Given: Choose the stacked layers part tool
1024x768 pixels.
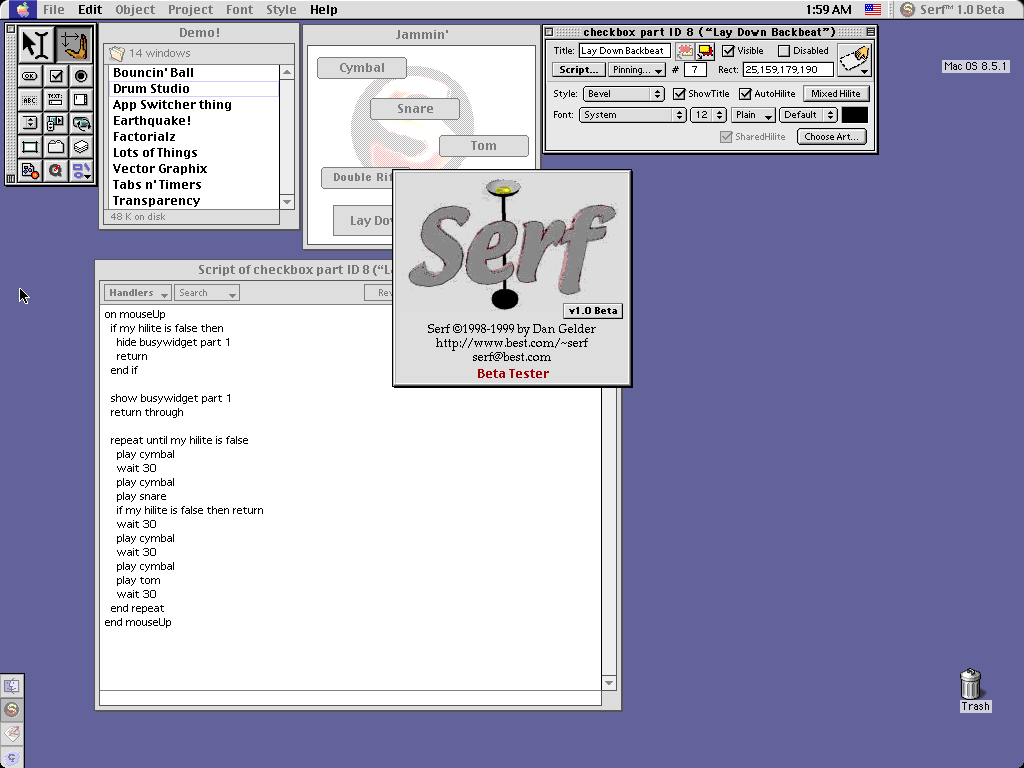Looking at the screenshot, I should [x=80, y=147].
